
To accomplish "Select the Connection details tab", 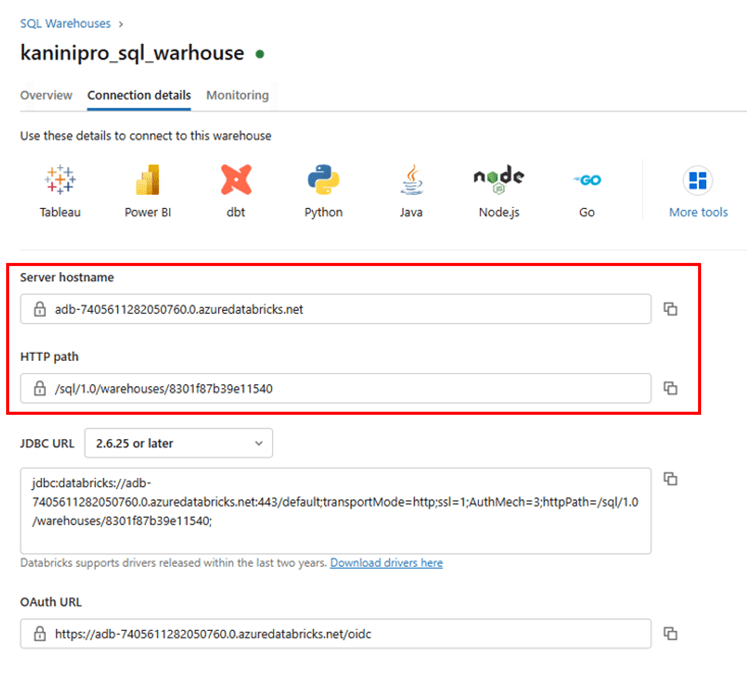I will [139, 95].
